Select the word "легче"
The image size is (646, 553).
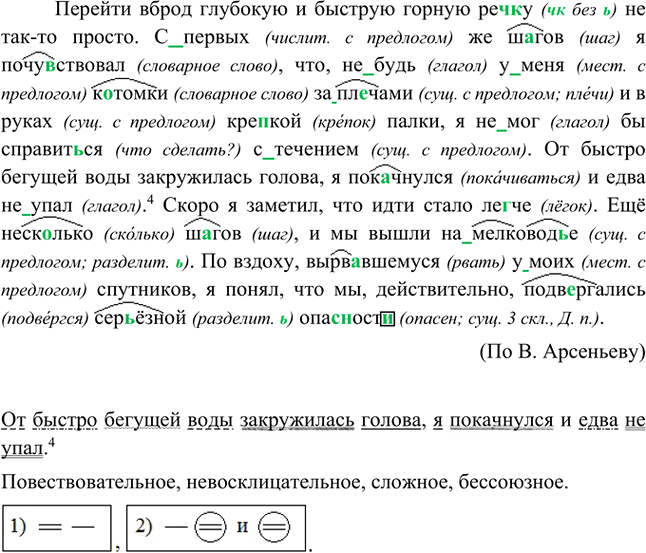[506, 206]
